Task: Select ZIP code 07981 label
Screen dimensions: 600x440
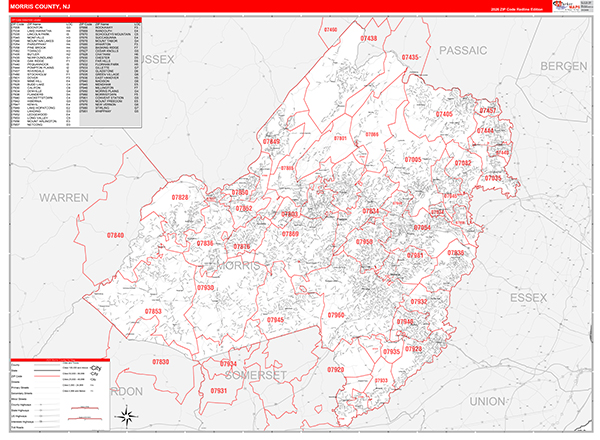Action: pos(415,255)
